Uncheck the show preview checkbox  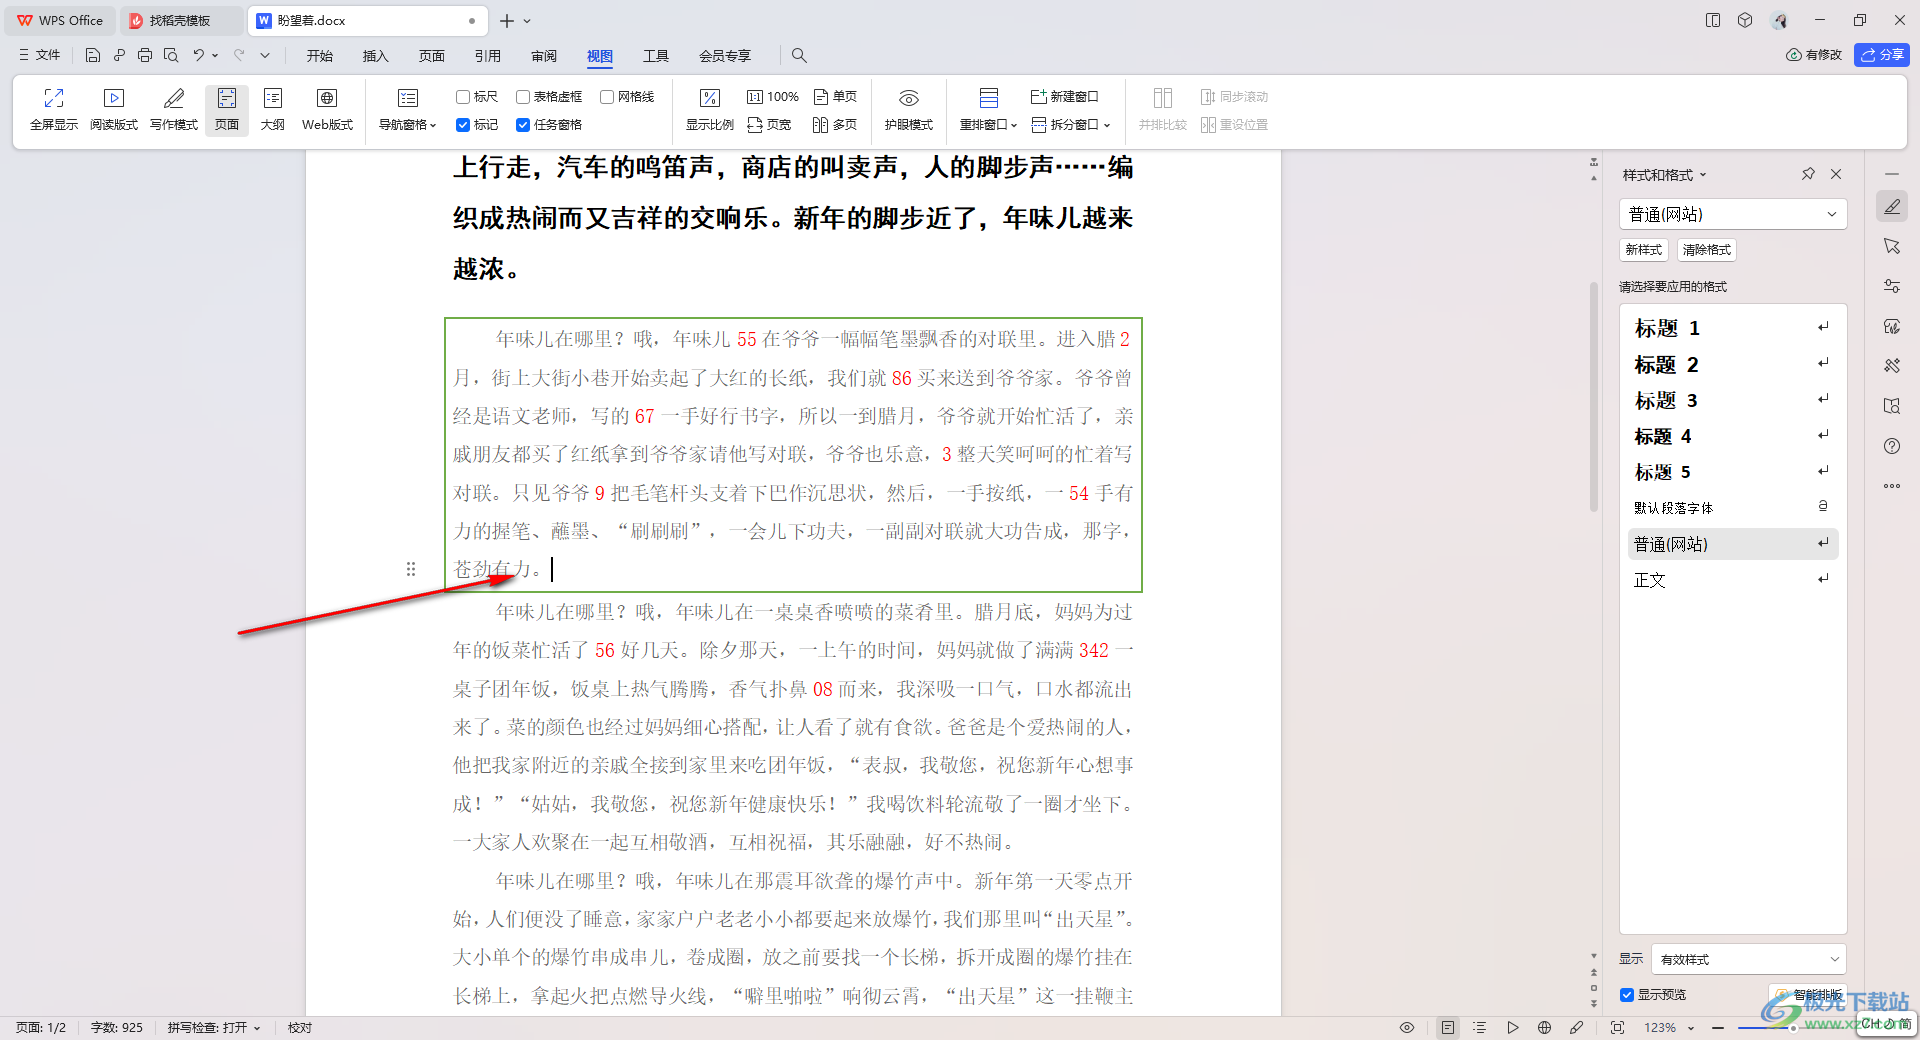(1627, 995)
